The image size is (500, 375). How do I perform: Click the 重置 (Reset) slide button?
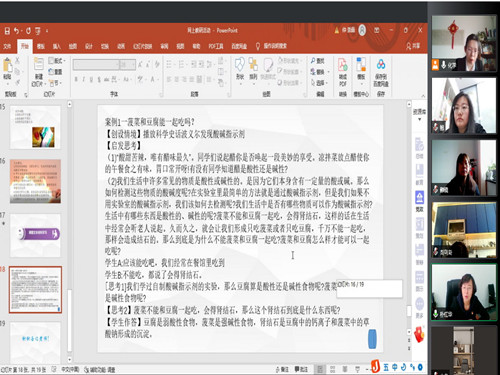(55, 72)
